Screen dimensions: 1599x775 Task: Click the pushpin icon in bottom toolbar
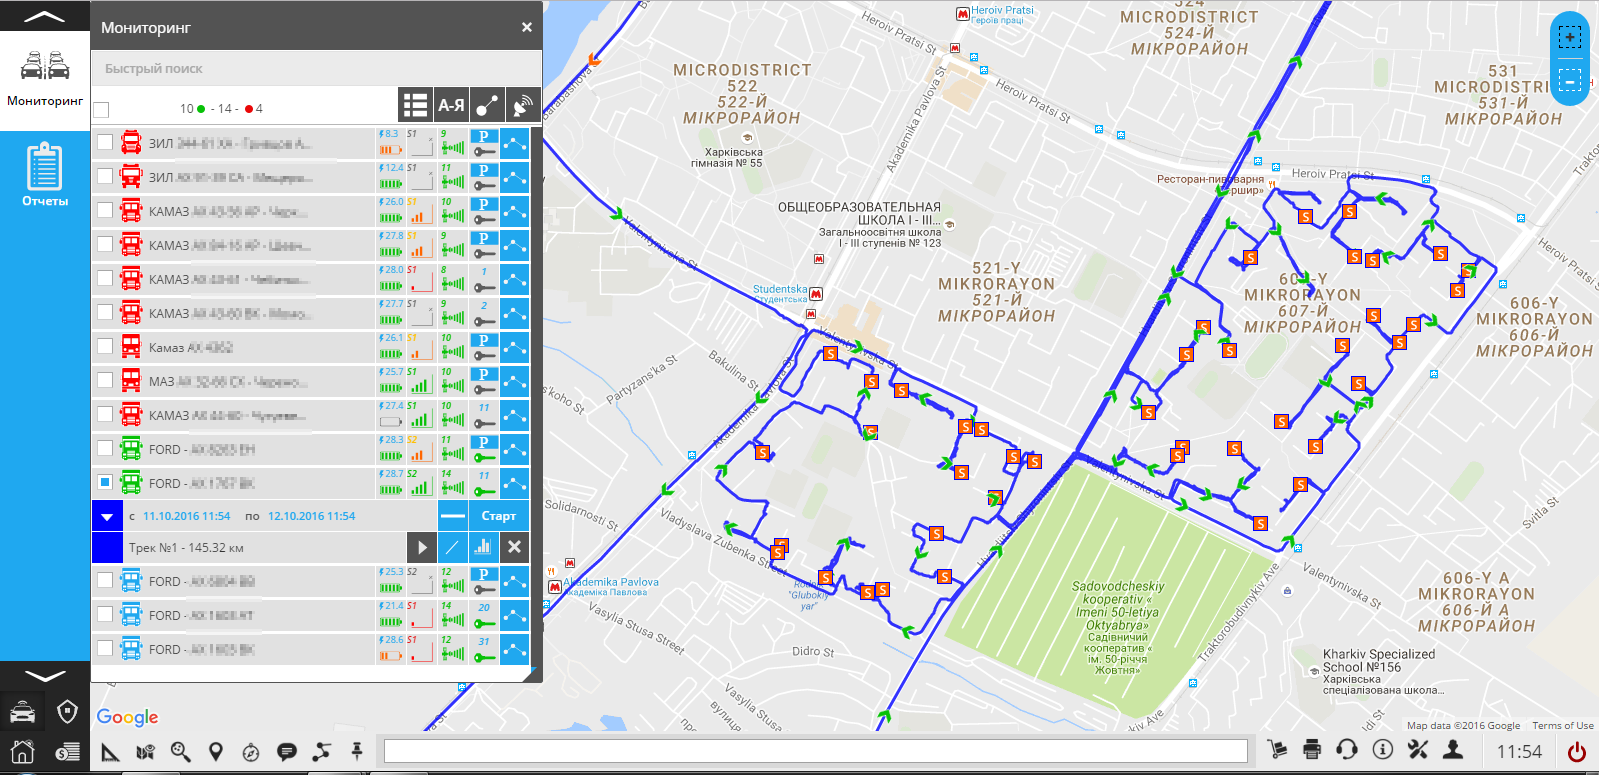pos(356,750)
